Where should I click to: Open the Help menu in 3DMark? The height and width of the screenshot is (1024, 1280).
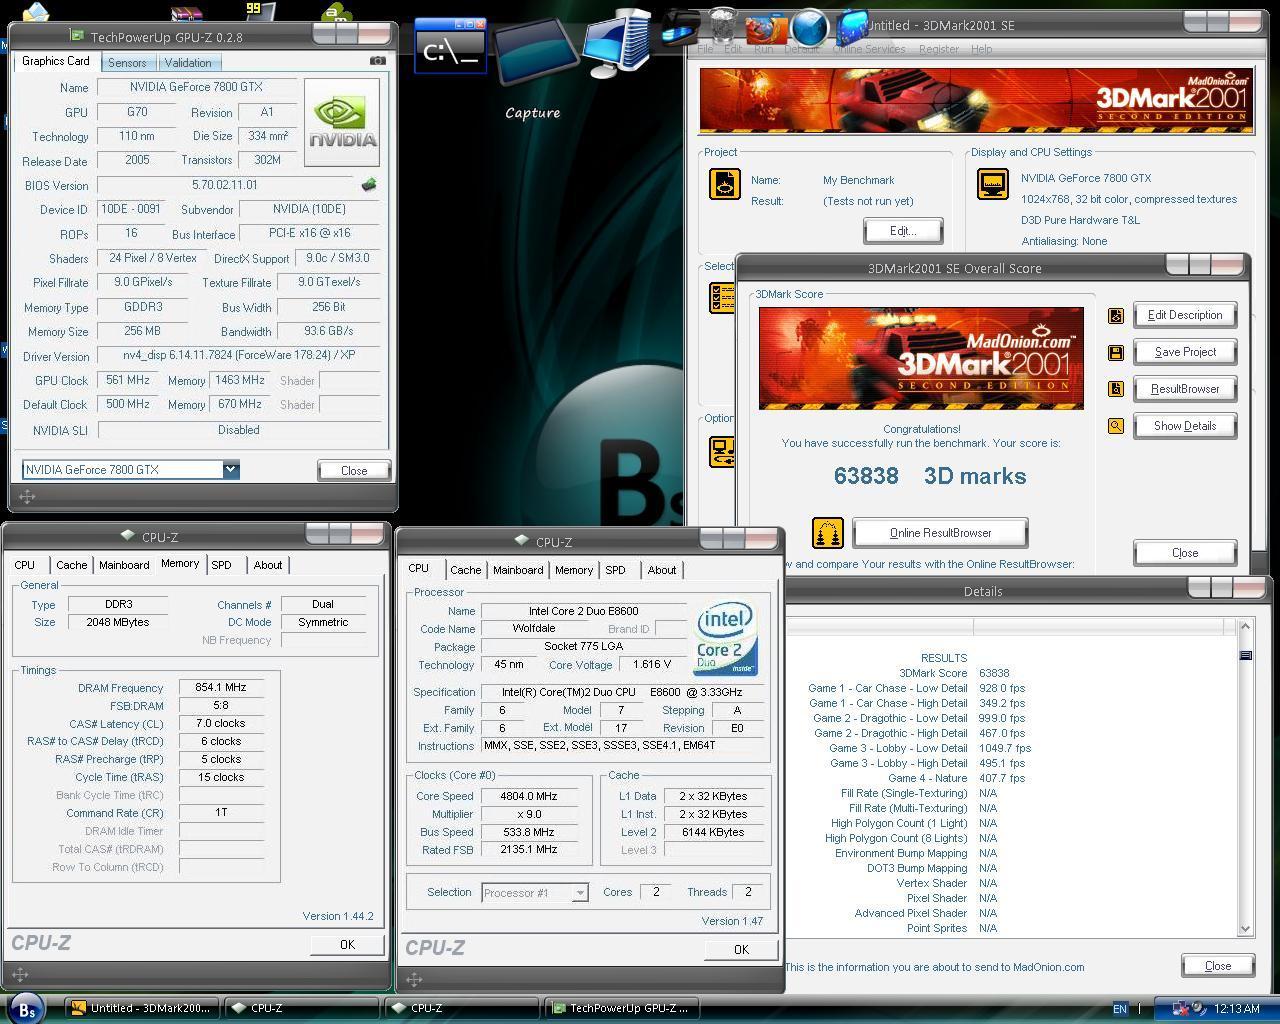(981, 48)
